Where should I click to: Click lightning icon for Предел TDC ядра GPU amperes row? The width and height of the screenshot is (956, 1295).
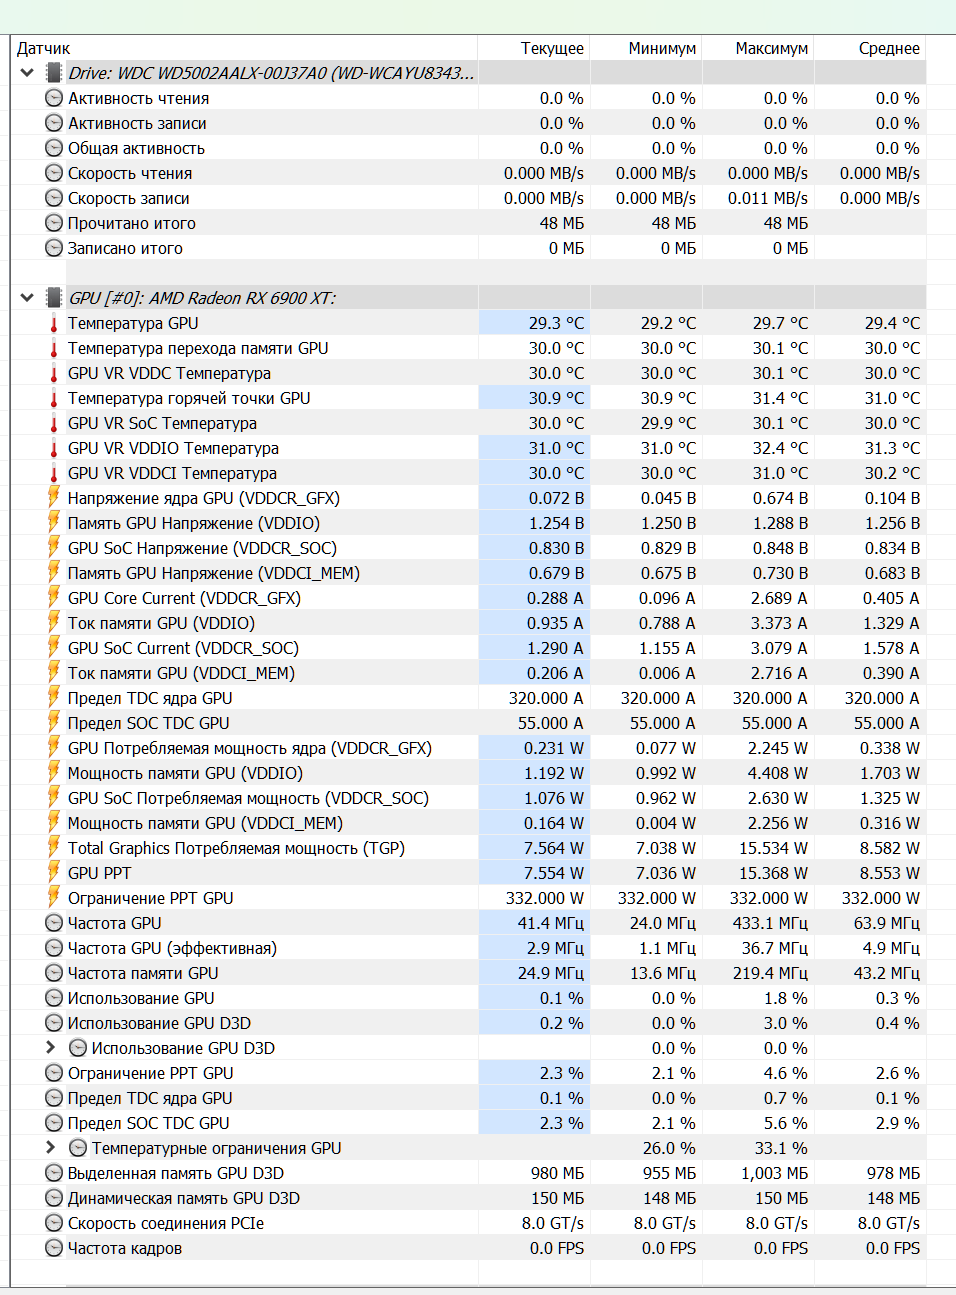[x=54, y=697]
